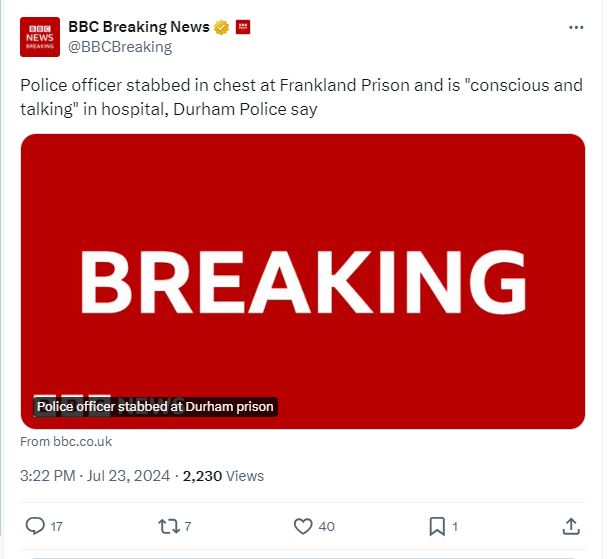Screen dimensions: 607x559
Task: Click the 3:22 PM Jul 23, 2024 timestamp
Action: (96, 476)
